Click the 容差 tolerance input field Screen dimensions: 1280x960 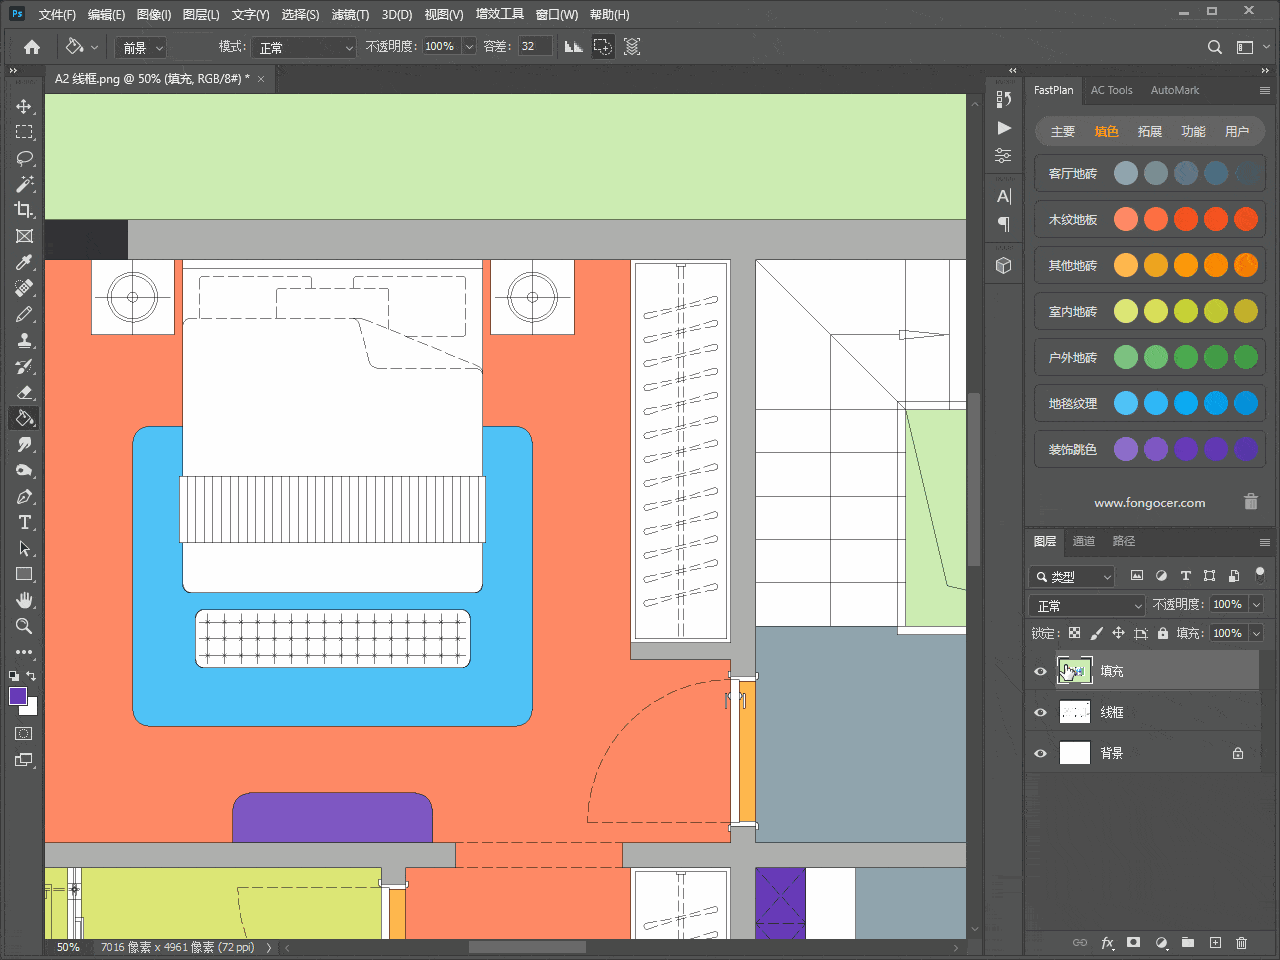534,46
